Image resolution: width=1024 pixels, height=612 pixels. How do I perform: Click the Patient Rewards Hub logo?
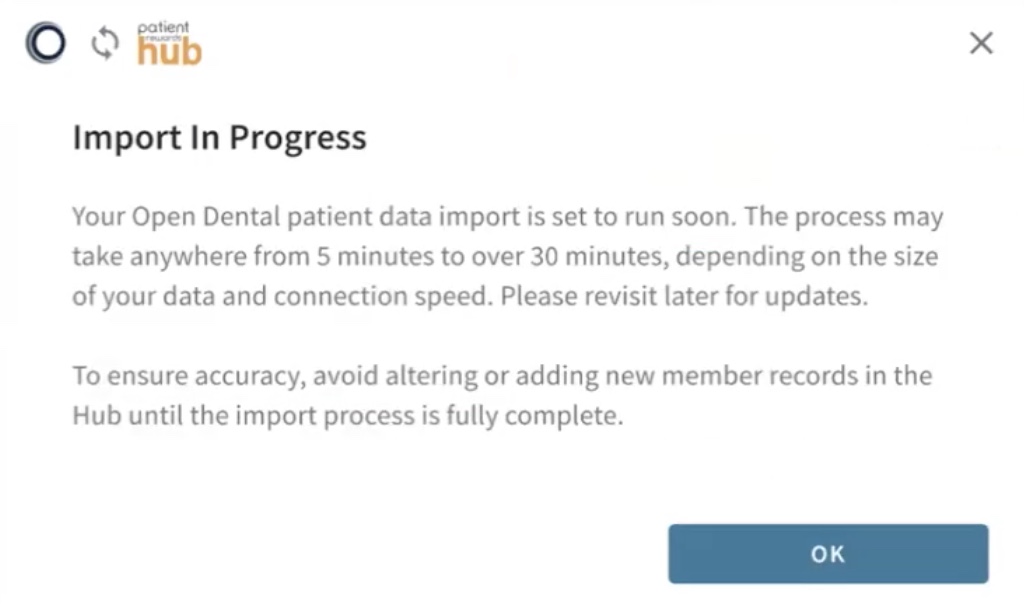(169, 43)
